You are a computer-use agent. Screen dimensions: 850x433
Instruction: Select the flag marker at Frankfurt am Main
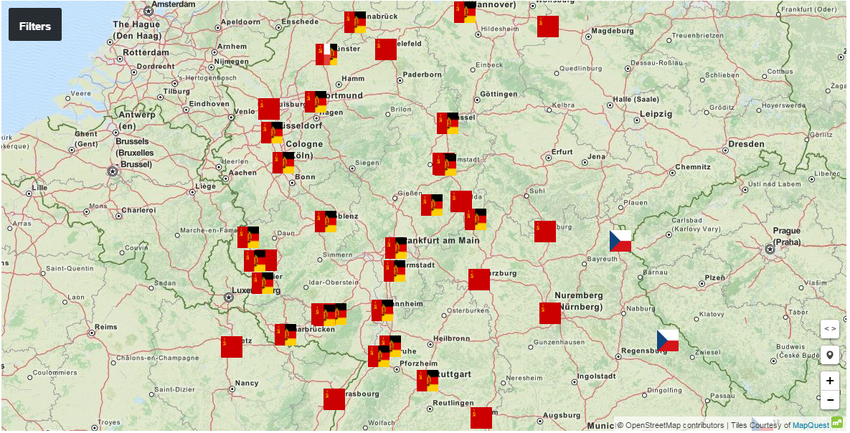(396, 248)
